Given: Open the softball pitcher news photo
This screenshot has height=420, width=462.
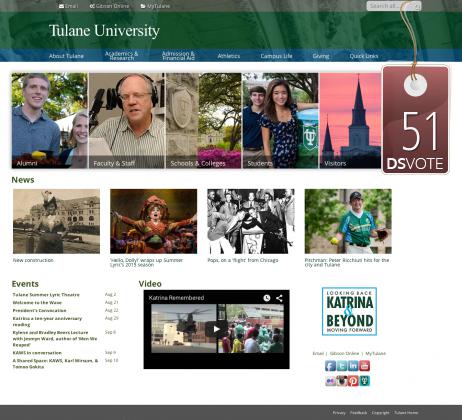Looking at the screenshot, I should [348, 221].
